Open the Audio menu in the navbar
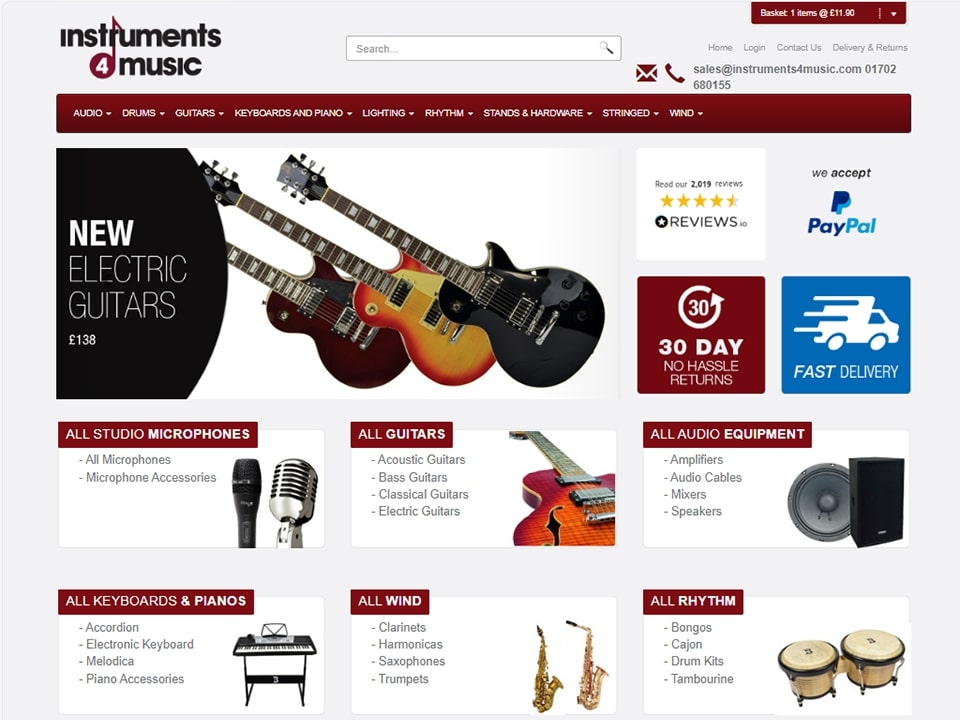The image size is (960, 720). (x=92, y=113)
